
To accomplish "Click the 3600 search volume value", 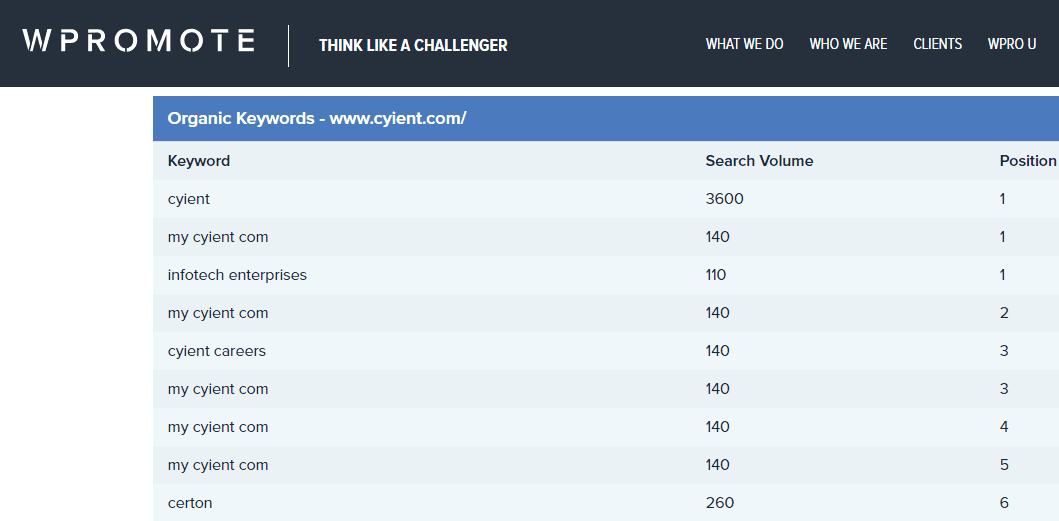I will 725,199.
